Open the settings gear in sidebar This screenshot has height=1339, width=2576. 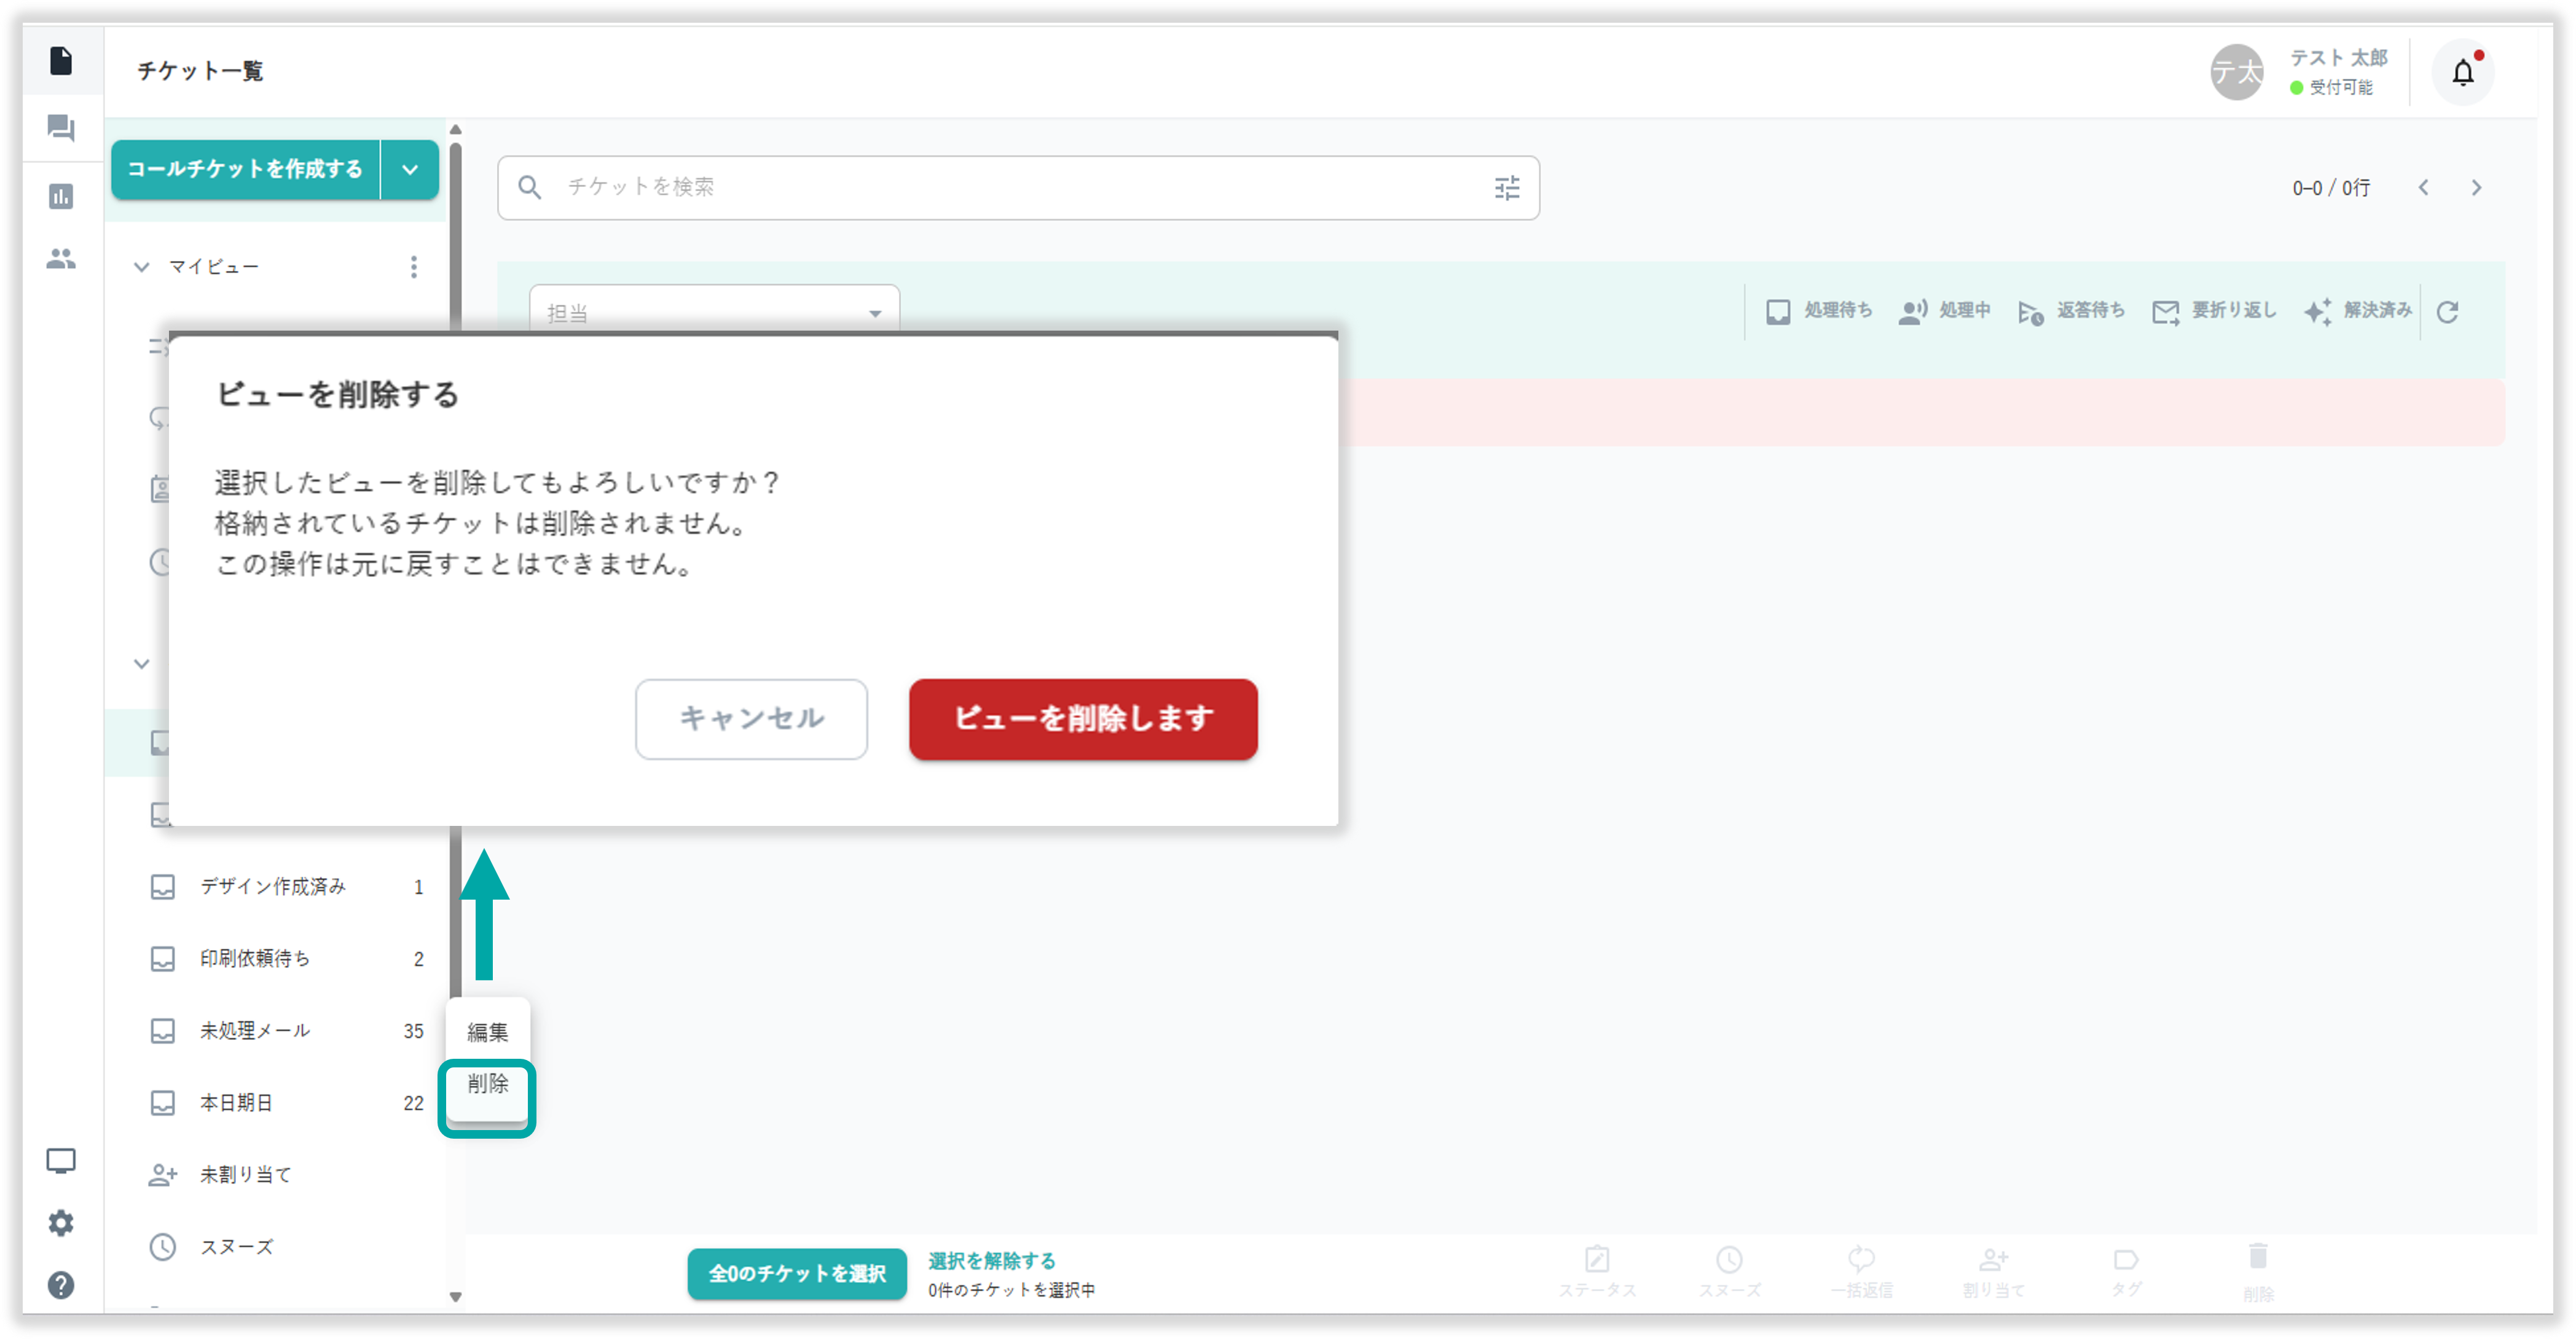[x=61, y=1223]
